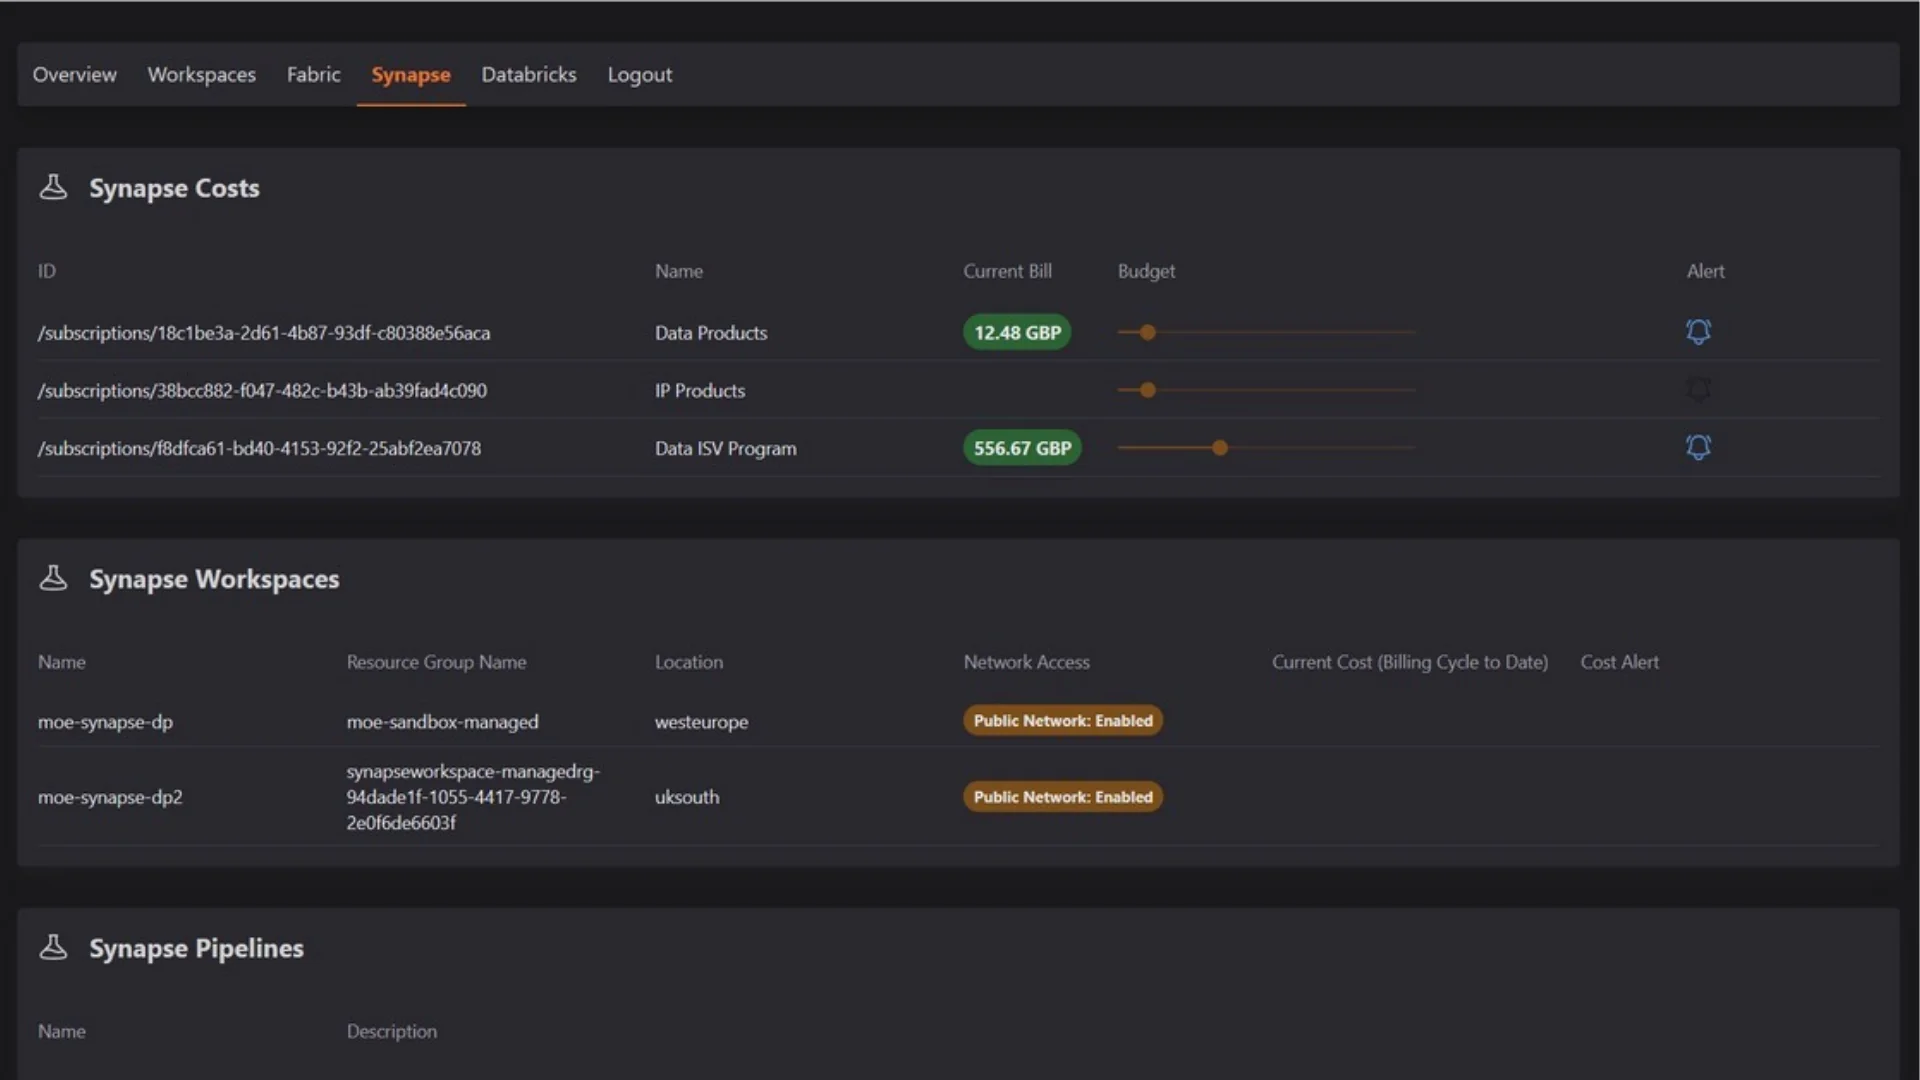Screen dimensions: 1920x1080
Task: Click the Alert column header
Action: (x=1705, y=271)
